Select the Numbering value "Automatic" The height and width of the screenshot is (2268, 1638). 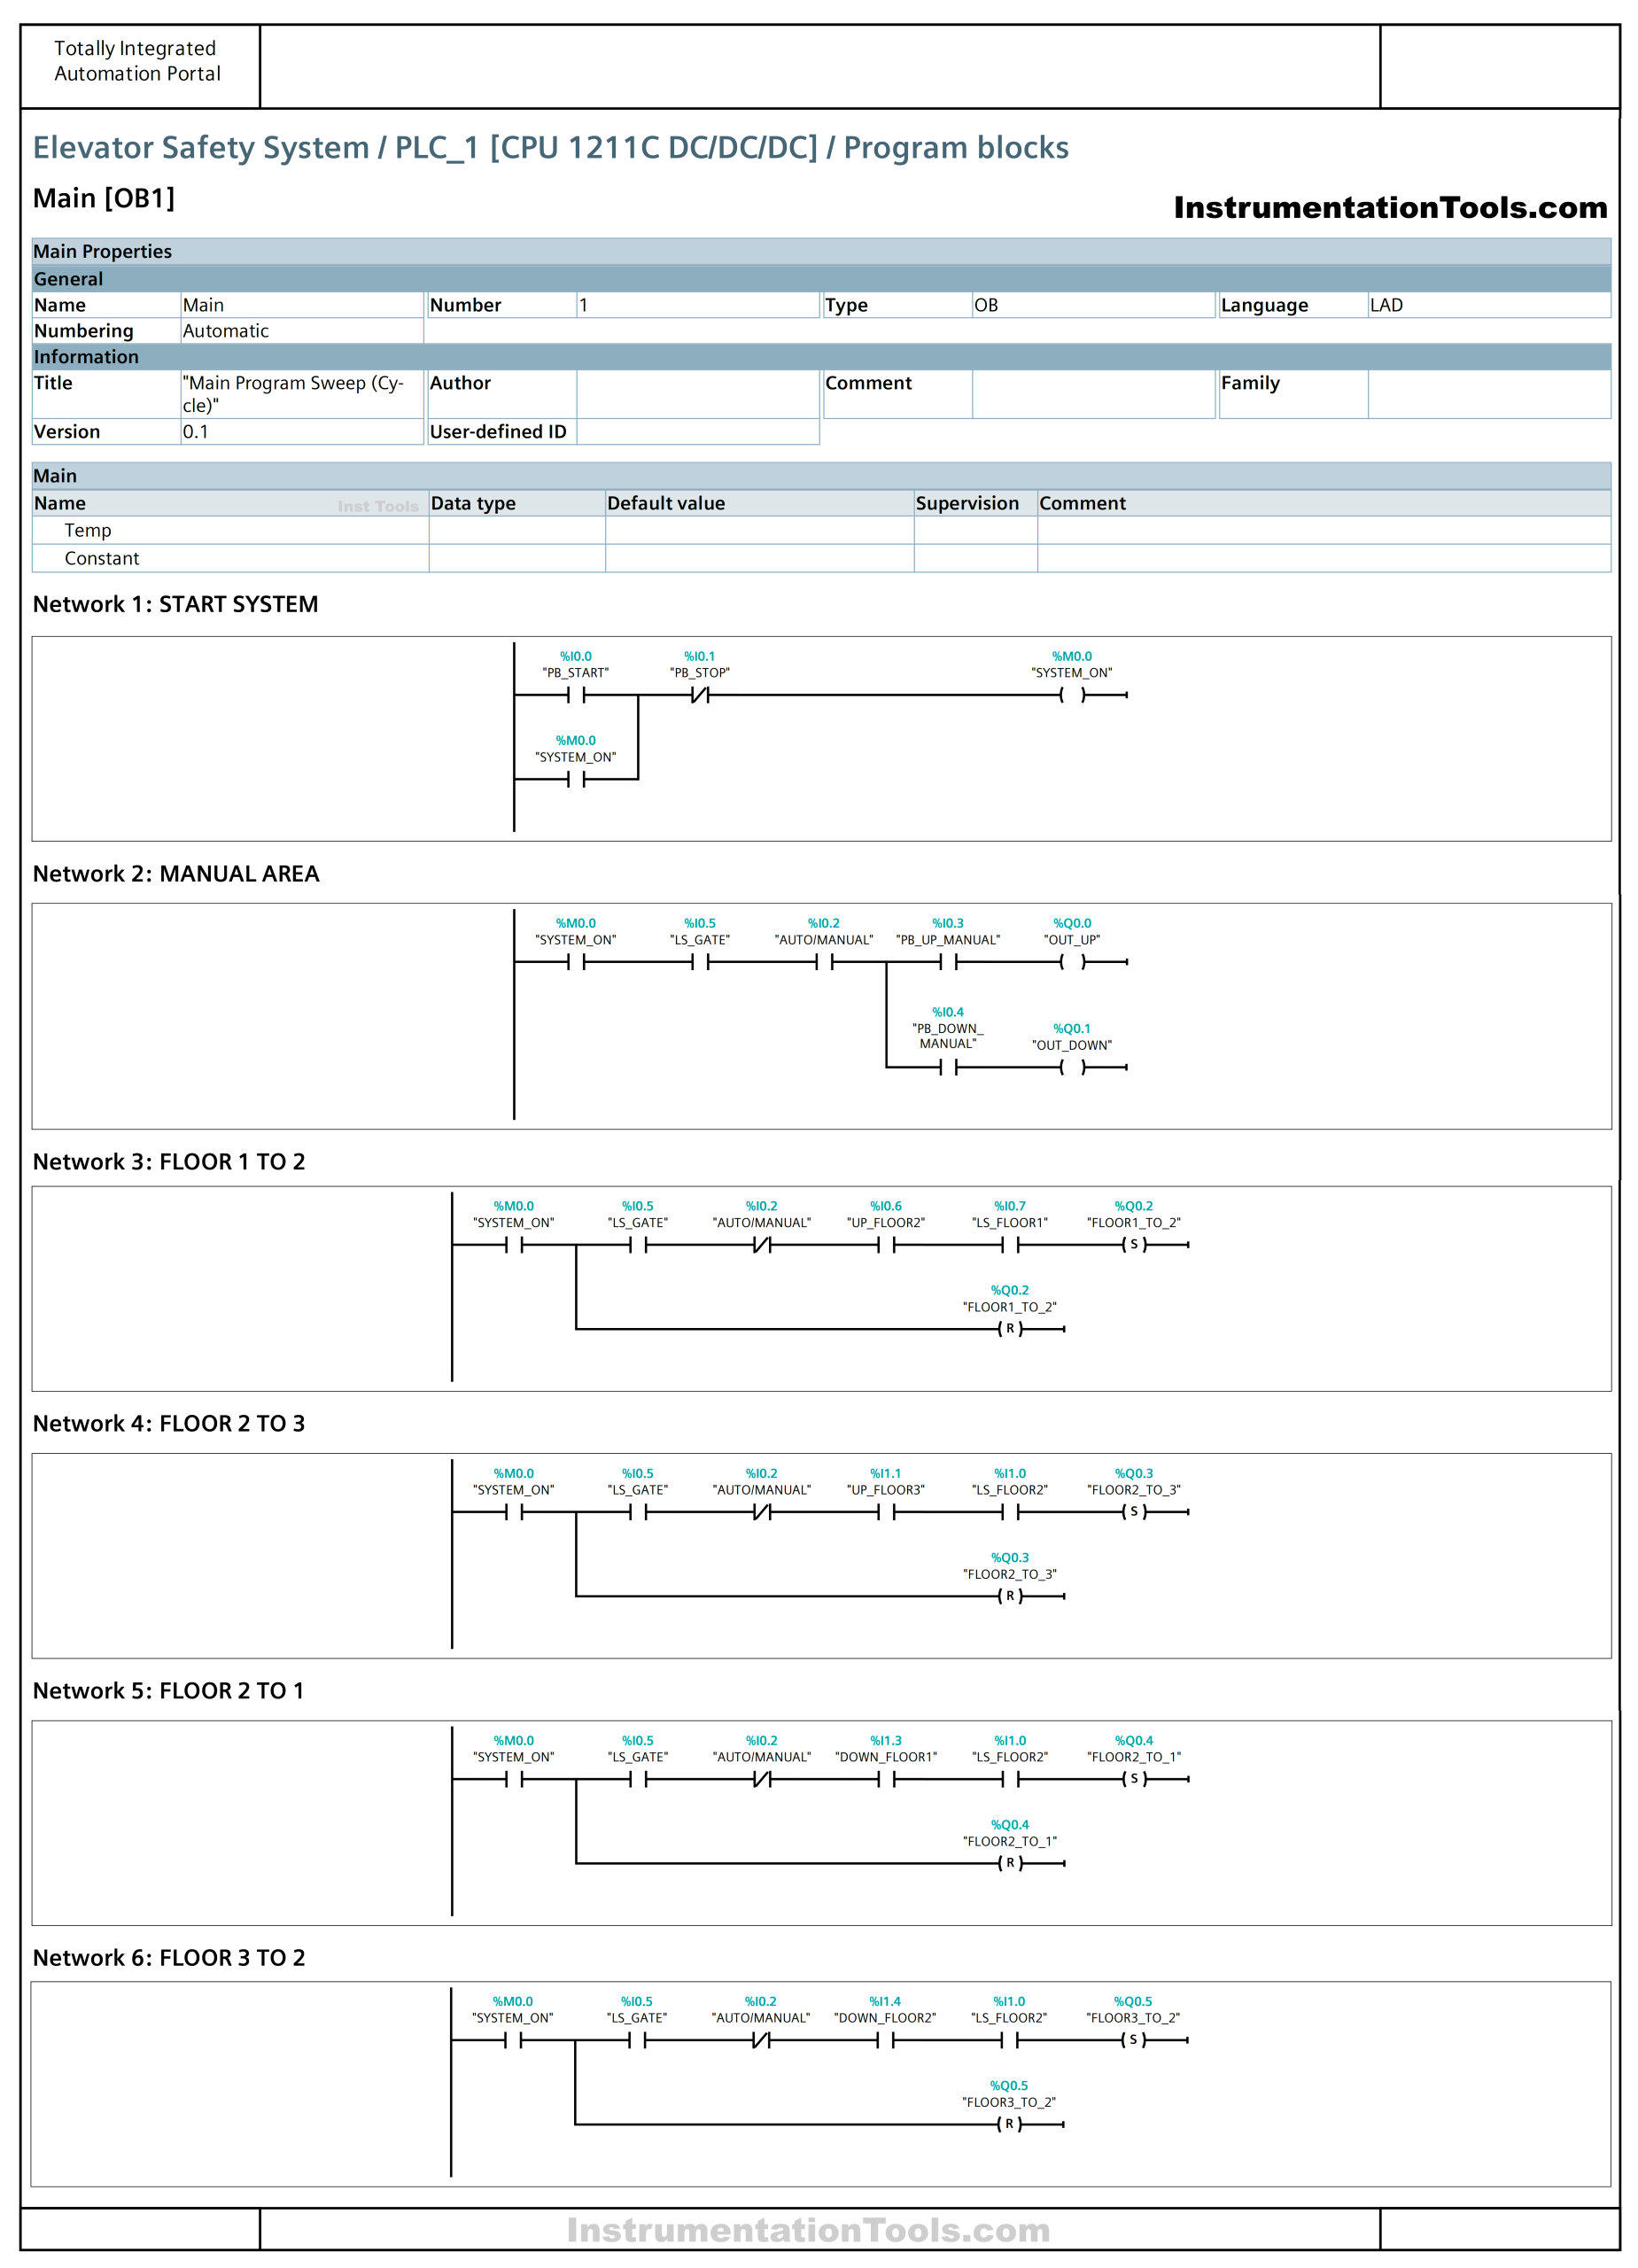301,331
